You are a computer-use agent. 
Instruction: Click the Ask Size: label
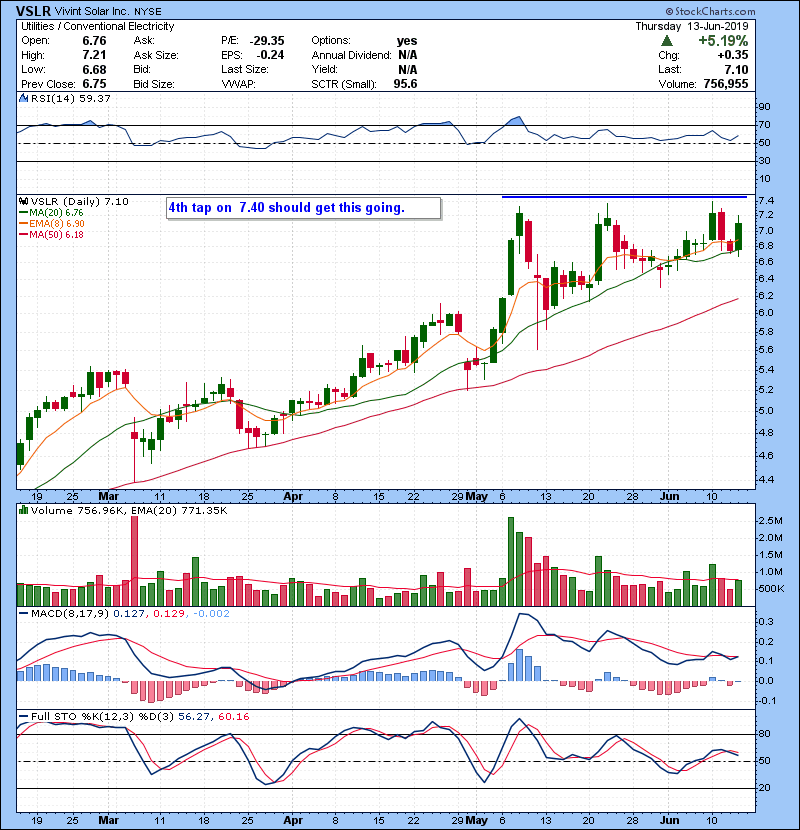click(156, 55)
